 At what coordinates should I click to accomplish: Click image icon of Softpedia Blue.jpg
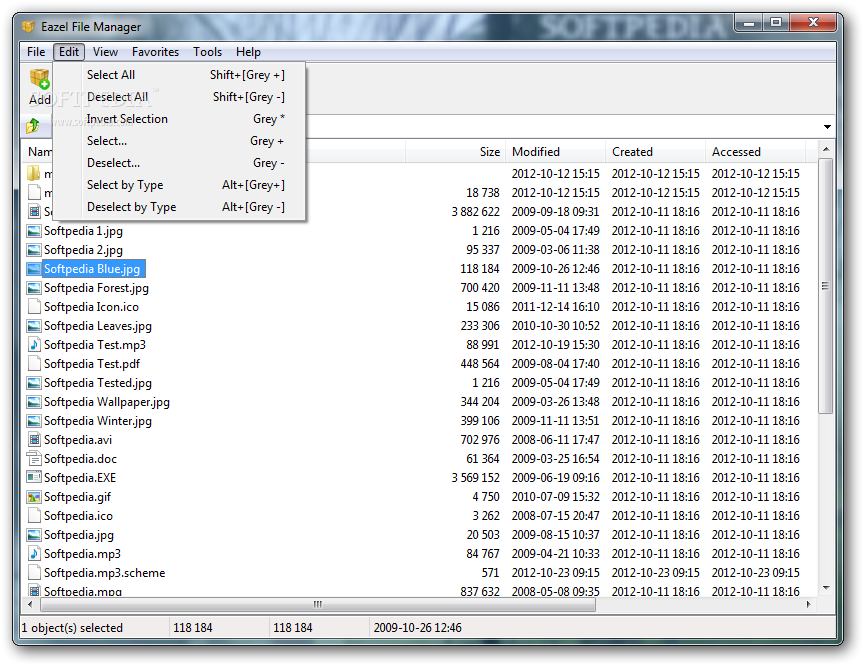[34, 269]
